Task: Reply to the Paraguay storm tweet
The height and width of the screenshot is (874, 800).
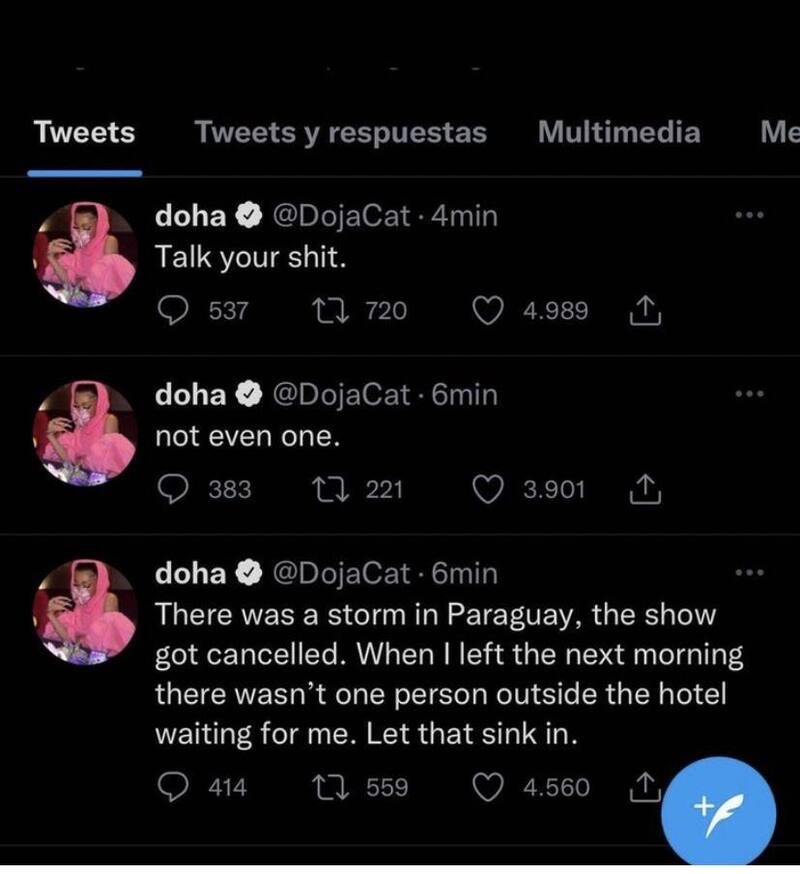Action: (x=176, y=787)
